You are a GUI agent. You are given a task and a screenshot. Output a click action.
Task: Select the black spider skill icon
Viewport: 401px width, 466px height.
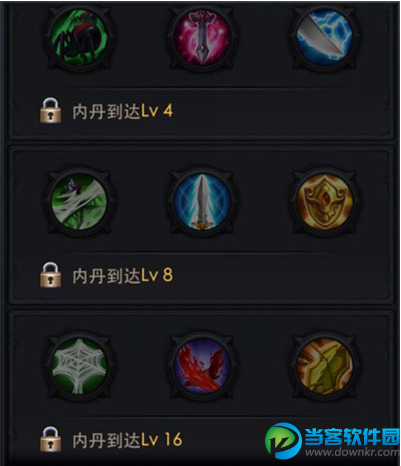[79, 37]
